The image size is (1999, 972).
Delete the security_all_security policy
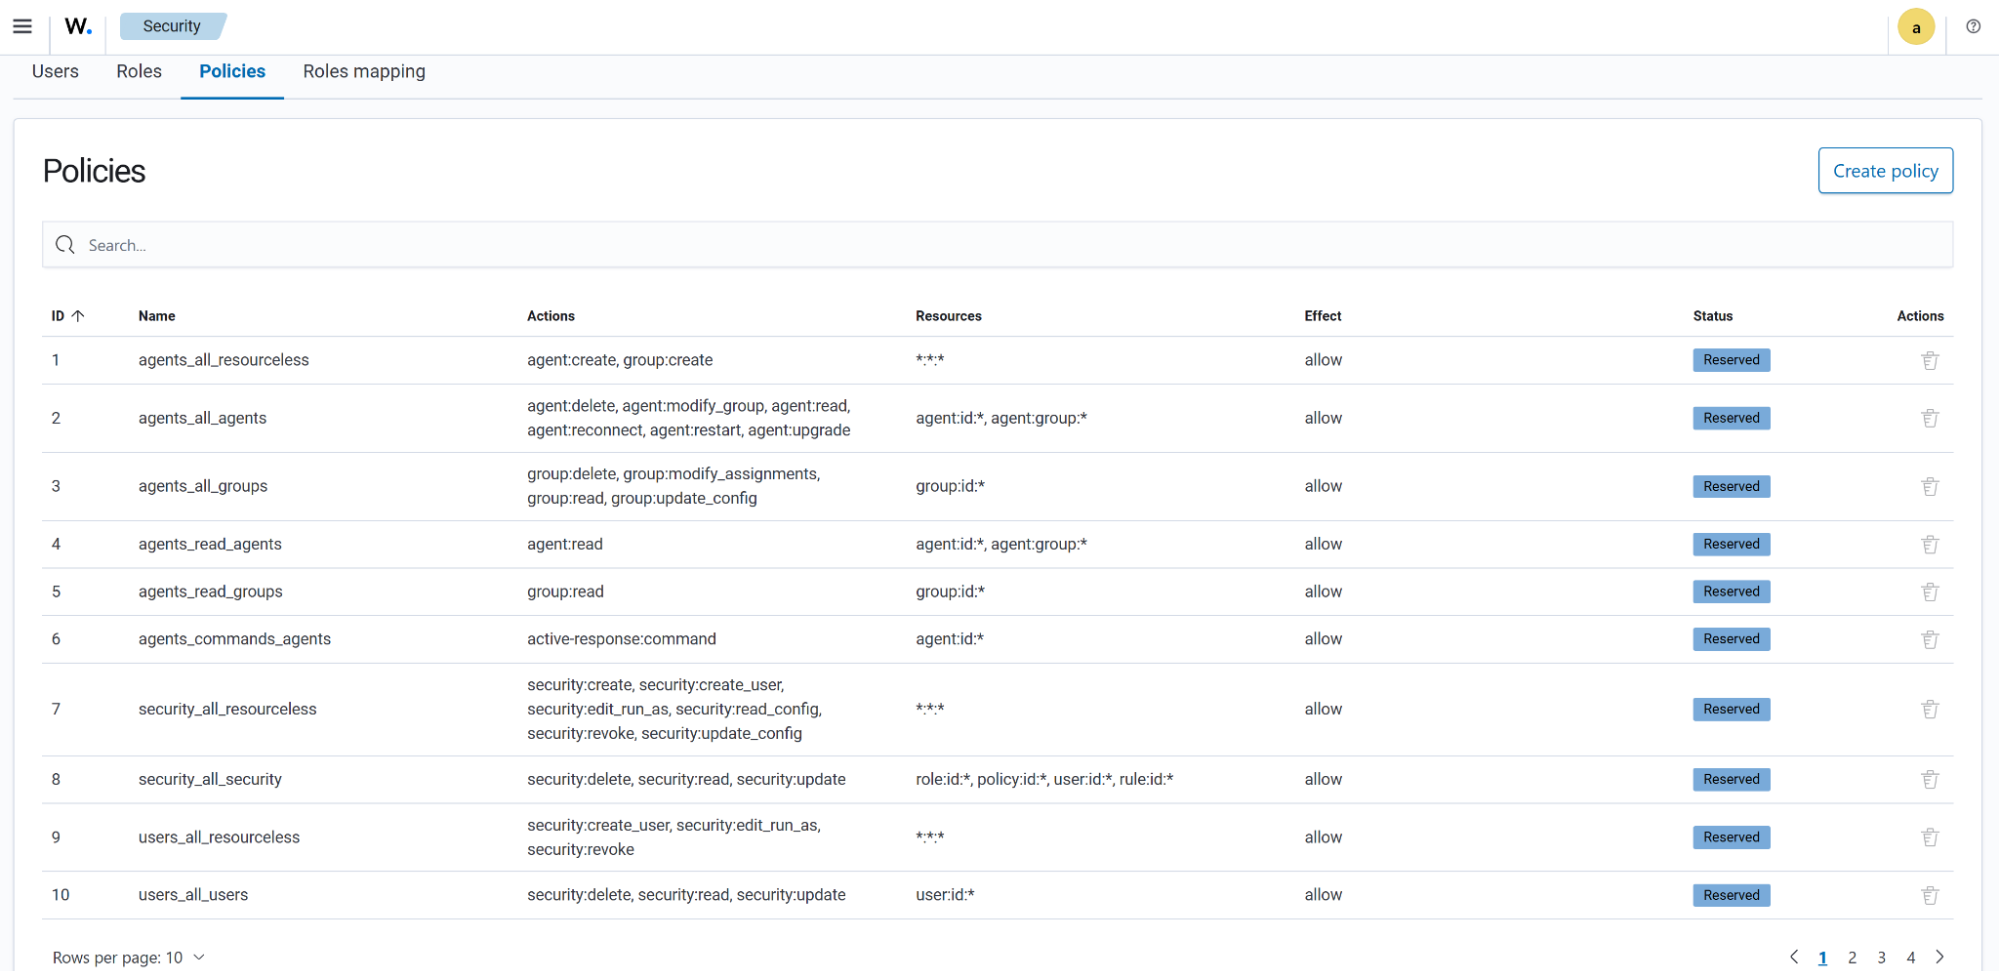(1930, 779)
